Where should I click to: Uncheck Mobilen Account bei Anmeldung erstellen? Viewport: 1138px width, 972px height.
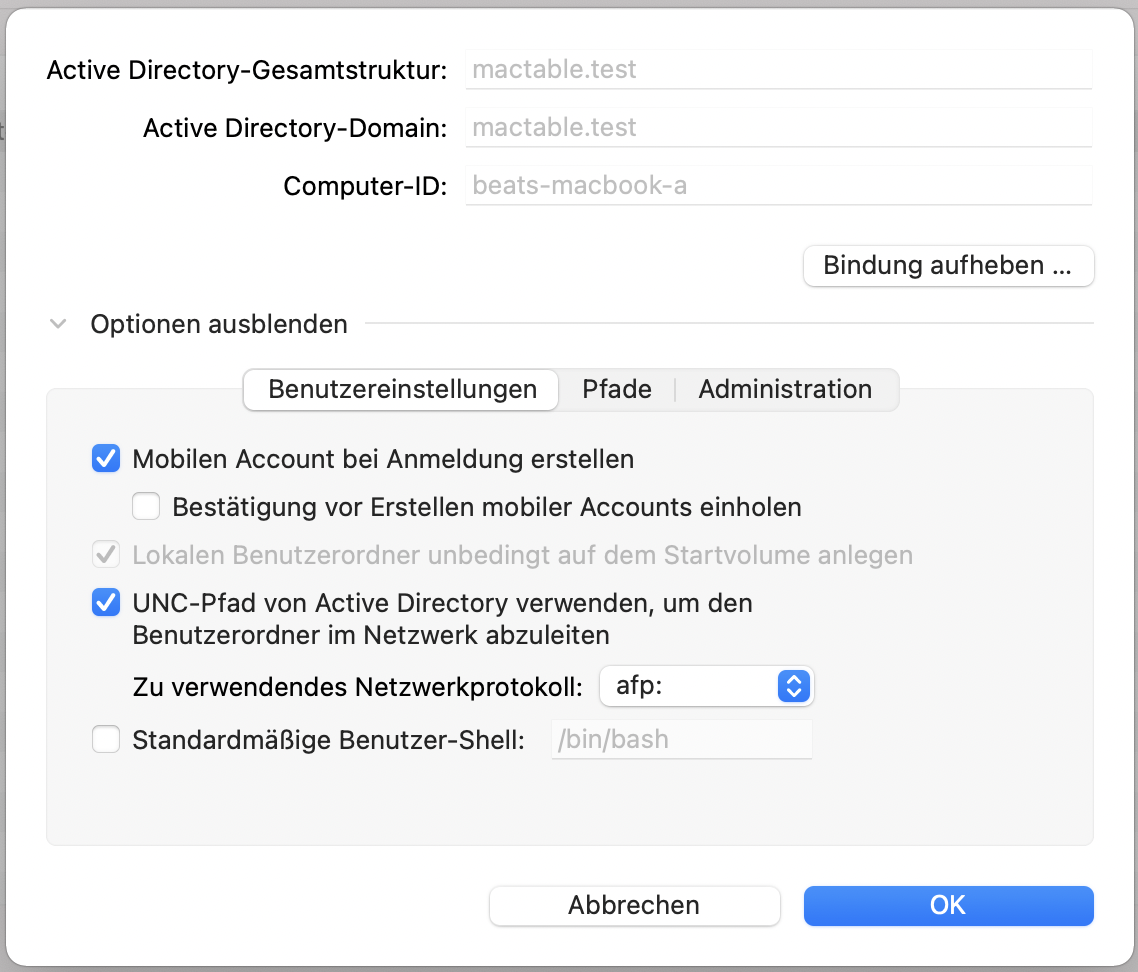point(106,459)
